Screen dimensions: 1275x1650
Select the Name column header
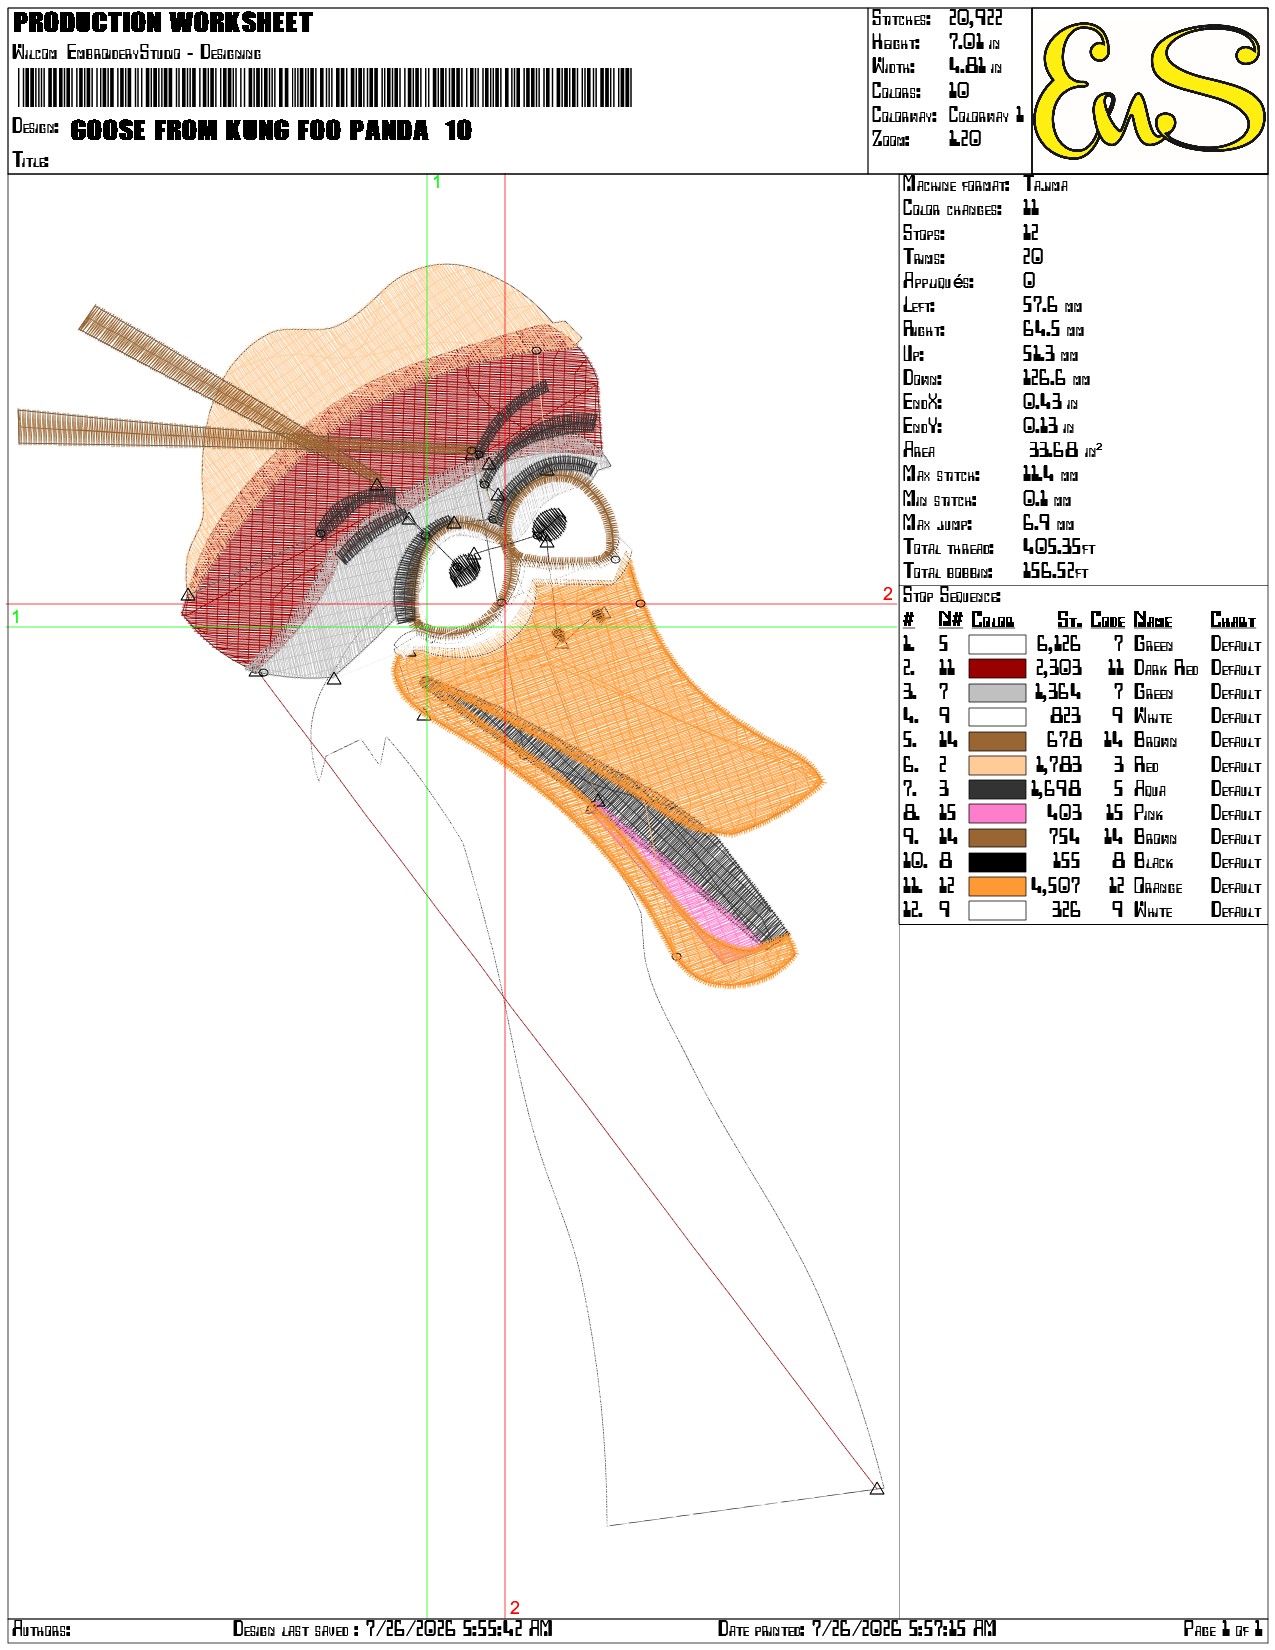[x=1153, y=620]
